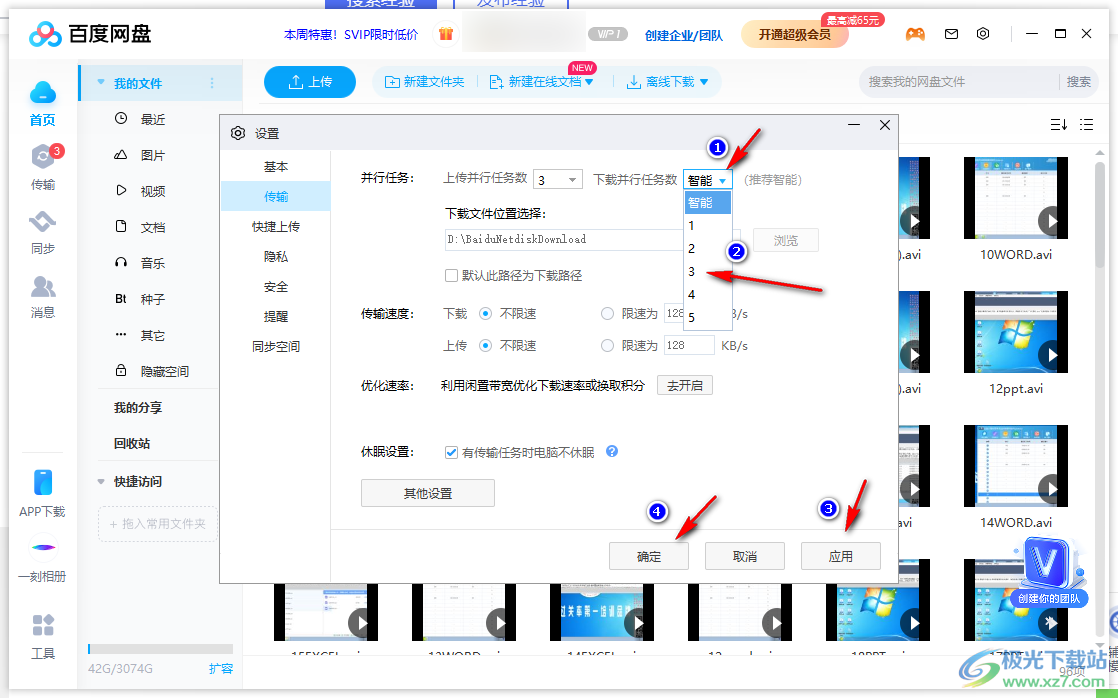Open the 传输 transfer sidebar icon
This screenshot has width=1118, height=698.
[43, 157]
